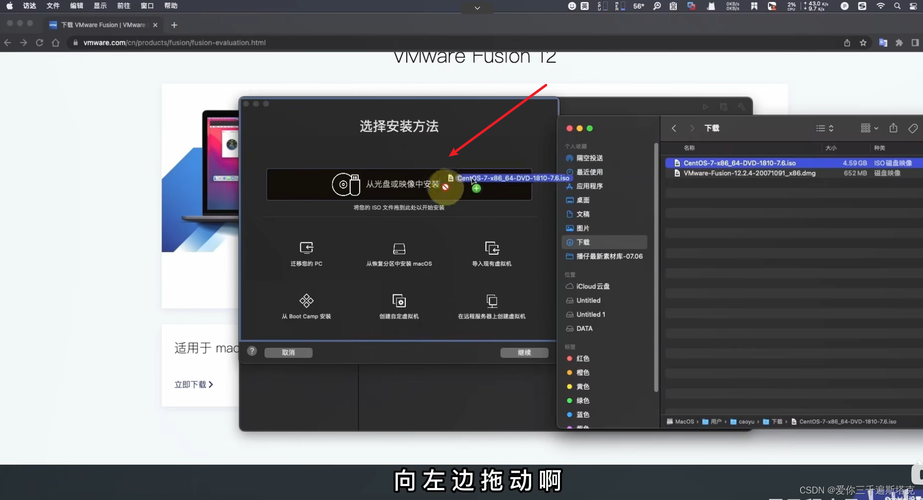Click the browser address bar URL
This screenshot has height=500, width=923.
[174, 42]
